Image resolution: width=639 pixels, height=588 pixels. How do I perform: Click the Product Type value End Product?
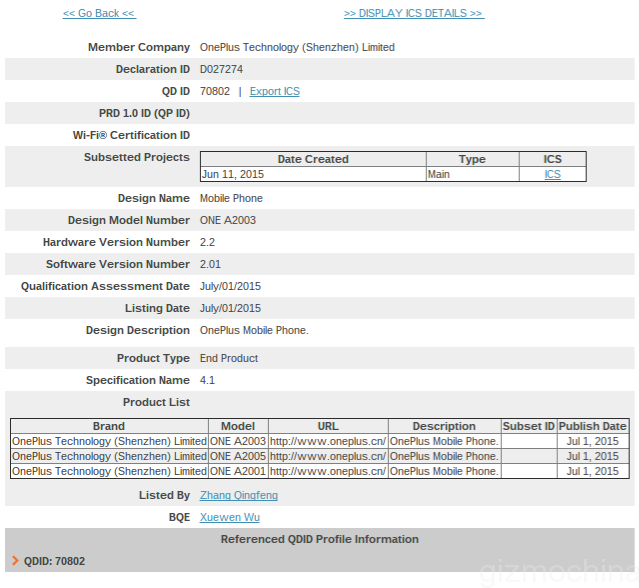pyautogui.click(x=229, y=358)
